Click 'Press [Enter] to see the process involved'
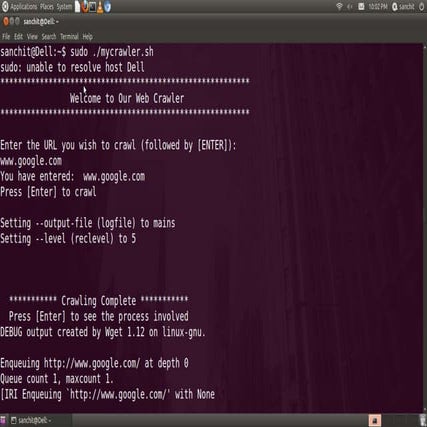The width and height of the screenshot is (427, 427). tap(99, 316)
